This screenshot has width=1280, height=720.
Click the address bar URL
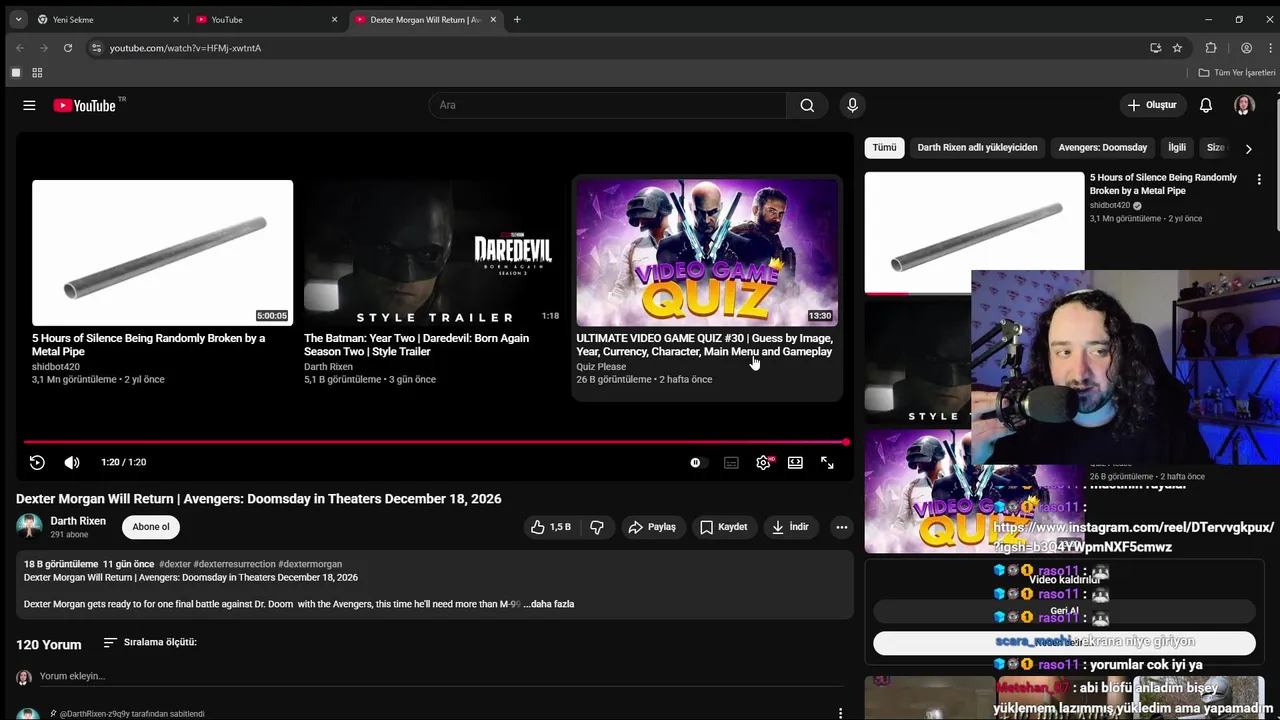(185, 48)
